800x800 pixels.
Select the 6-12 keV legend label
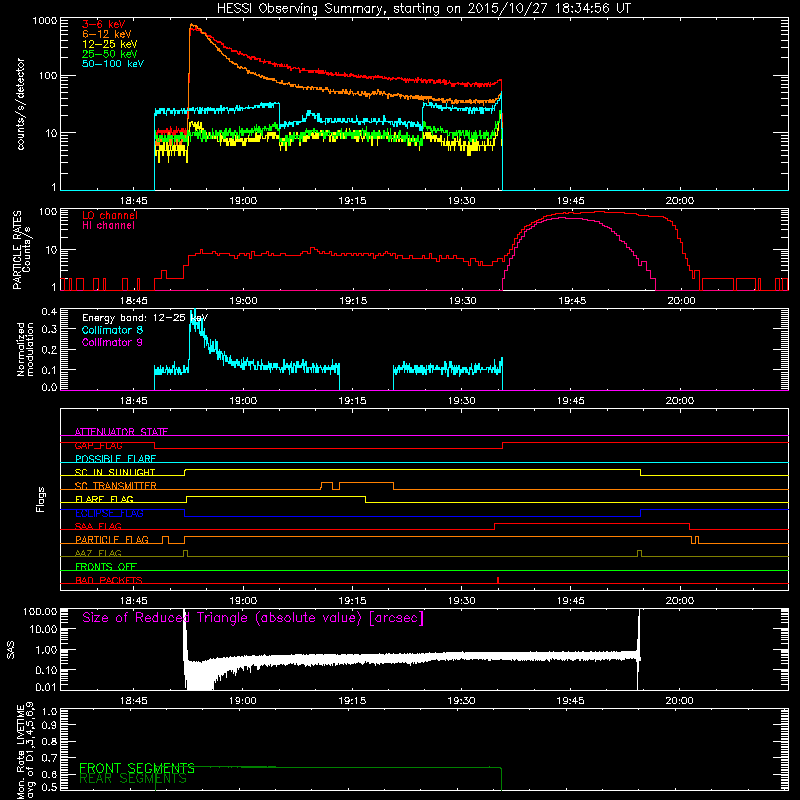[x=107, y=34]
